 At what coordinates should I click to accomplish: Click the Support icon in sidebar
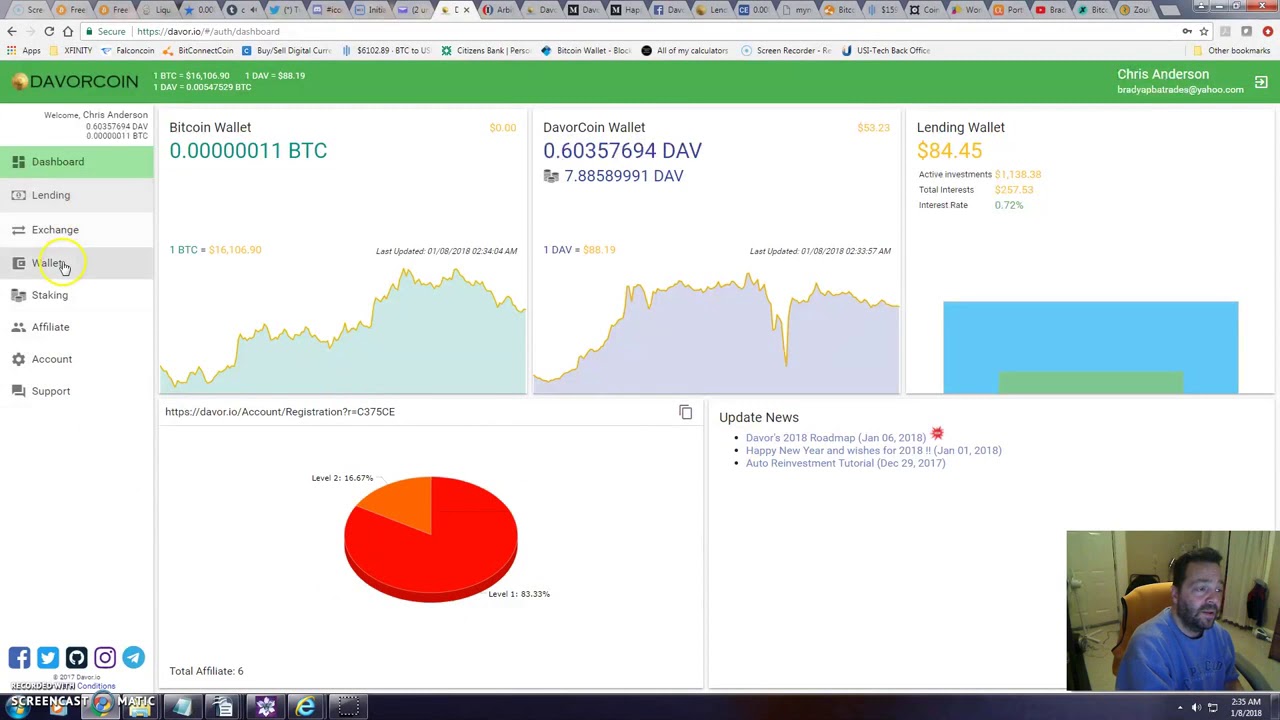coord(18,391)
